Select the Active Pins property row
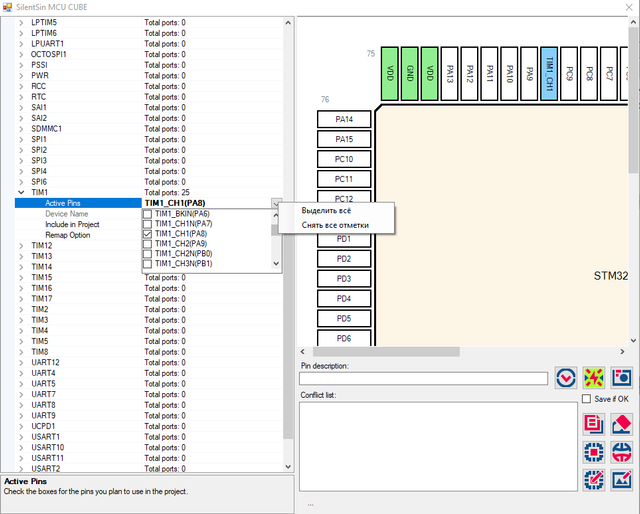Screen dimensions: 640x514 (x=149, y=203)
